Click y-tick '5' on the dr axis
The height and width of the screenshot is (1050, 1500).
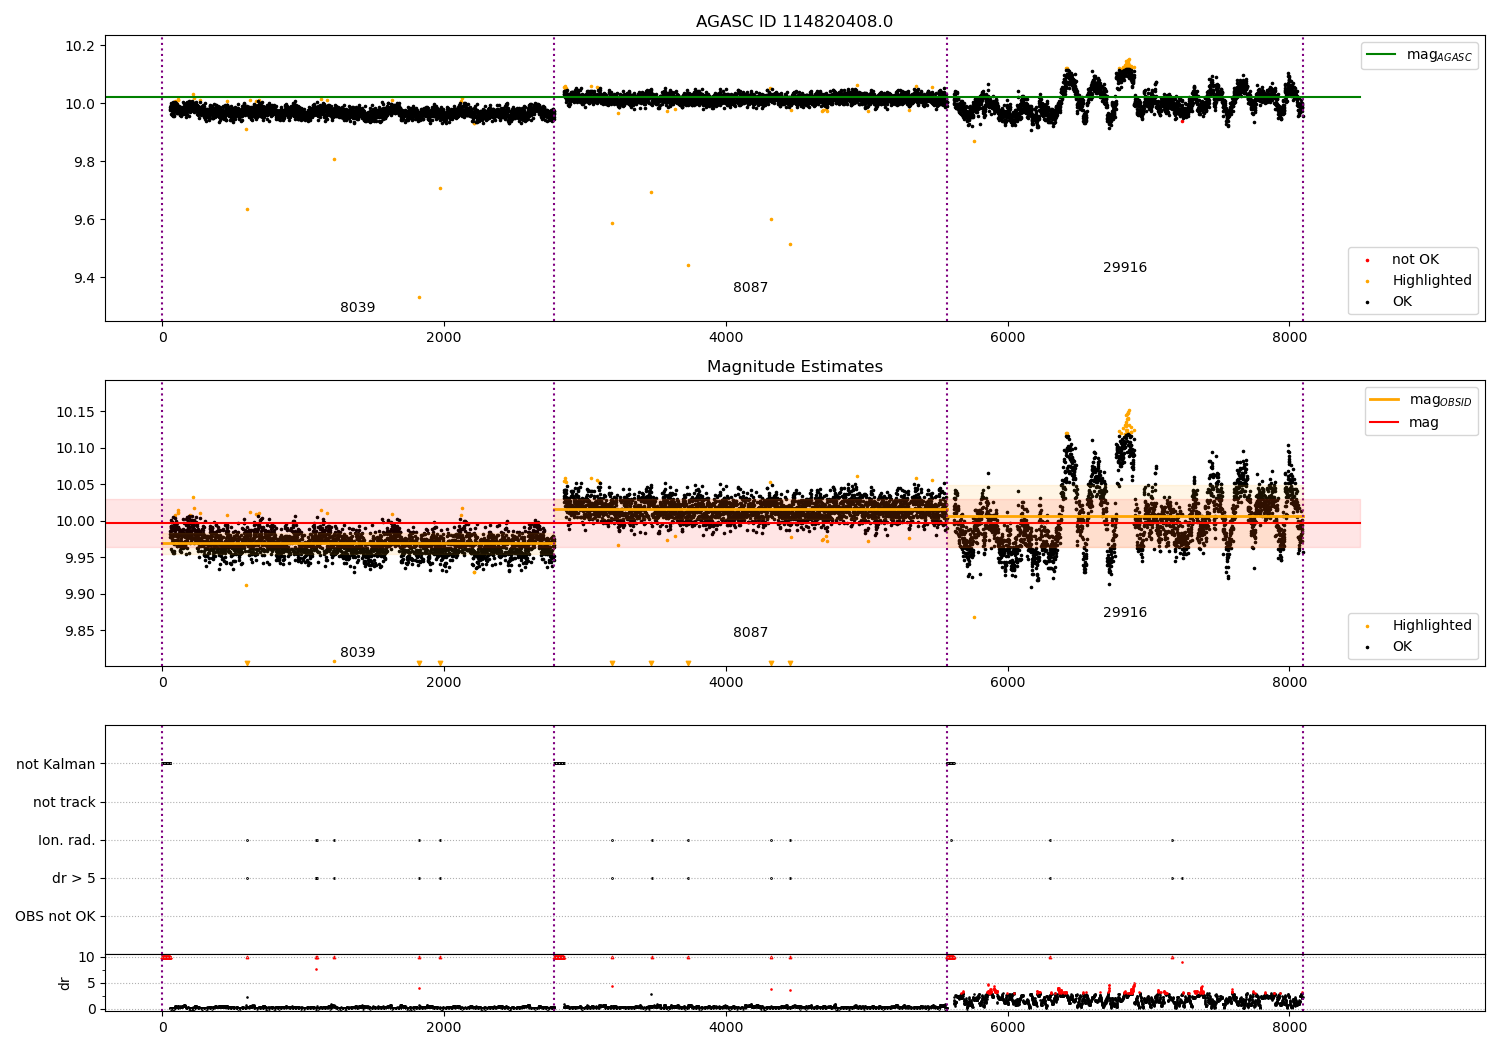click(91, 983)
